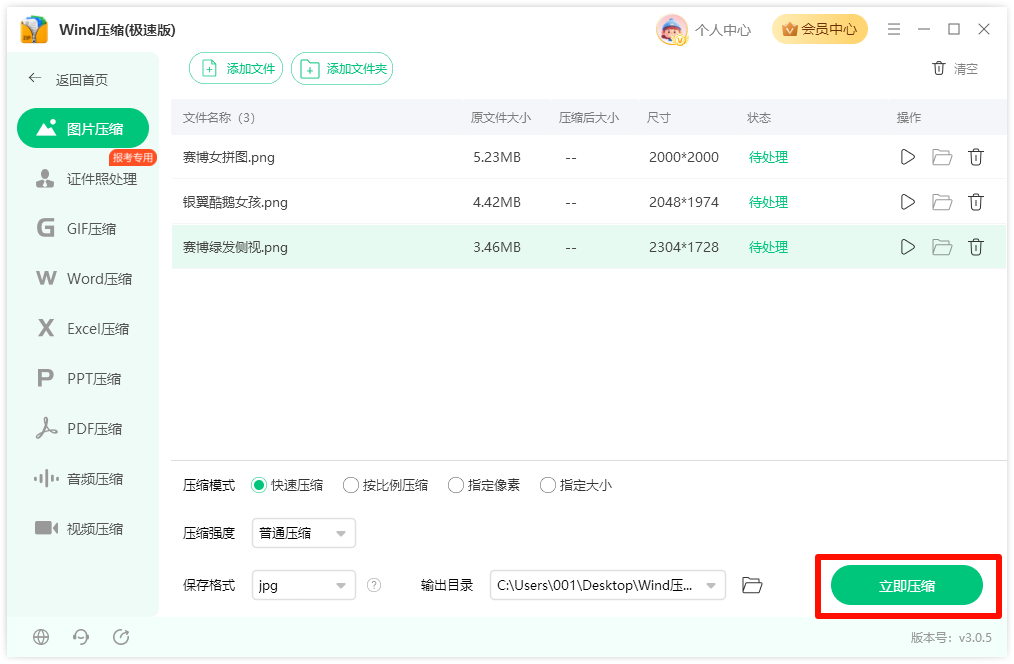1014x664 pixels.
Task: Click the 报考专用 badge
Action: pyautogui.click(x=133, y=157)
